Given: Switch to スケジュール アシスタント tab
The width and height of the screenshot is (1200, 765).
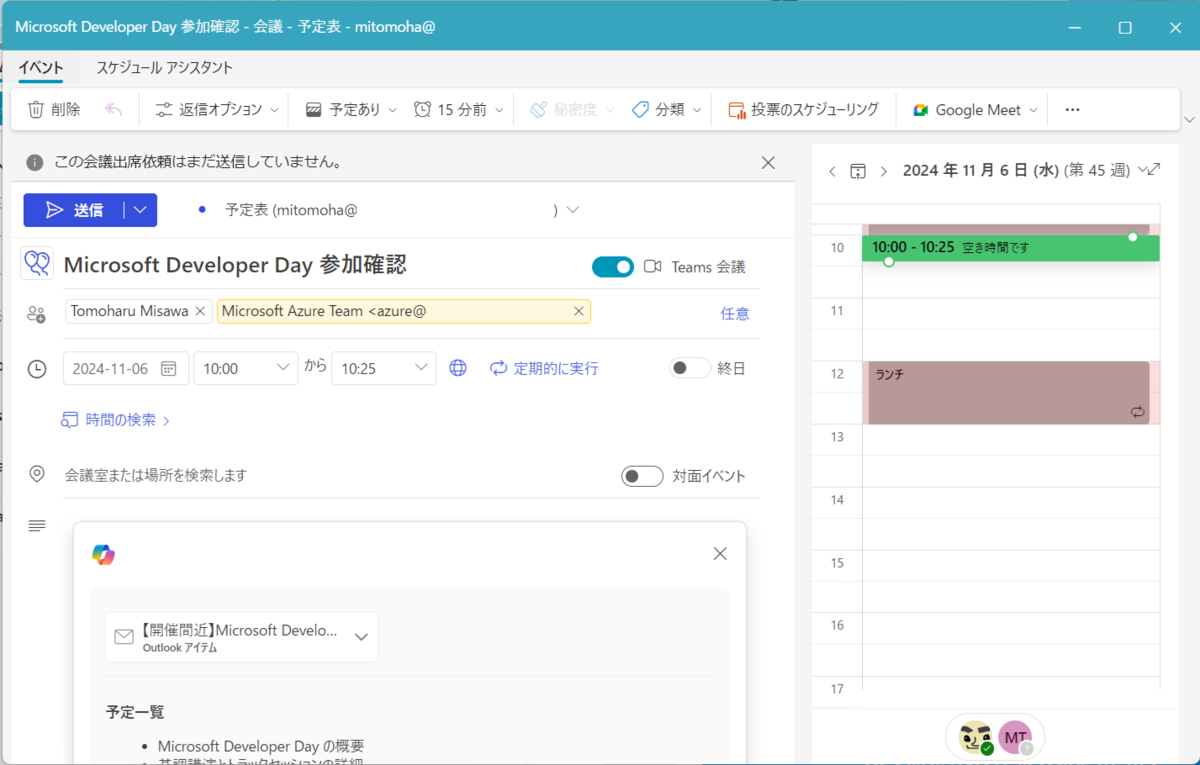Looking at the screenshot, I should tap(164, 68).
